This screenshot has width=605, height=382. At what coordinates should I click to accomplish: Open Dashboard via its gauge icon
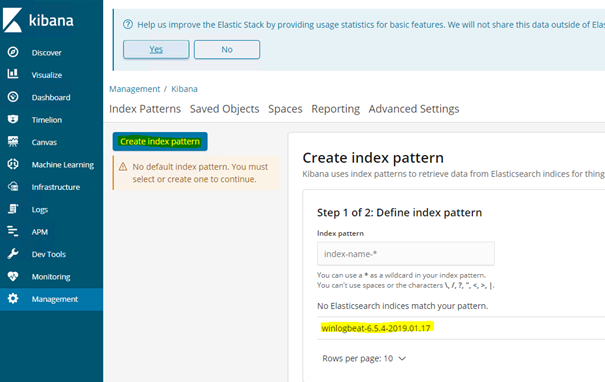[x=13, y=97]
